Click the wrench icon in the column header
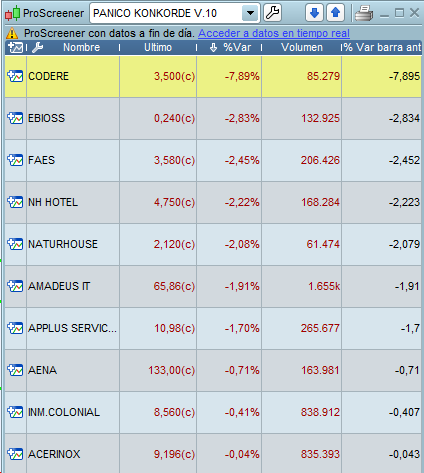424x473 pixels. [x=38, y=48]
